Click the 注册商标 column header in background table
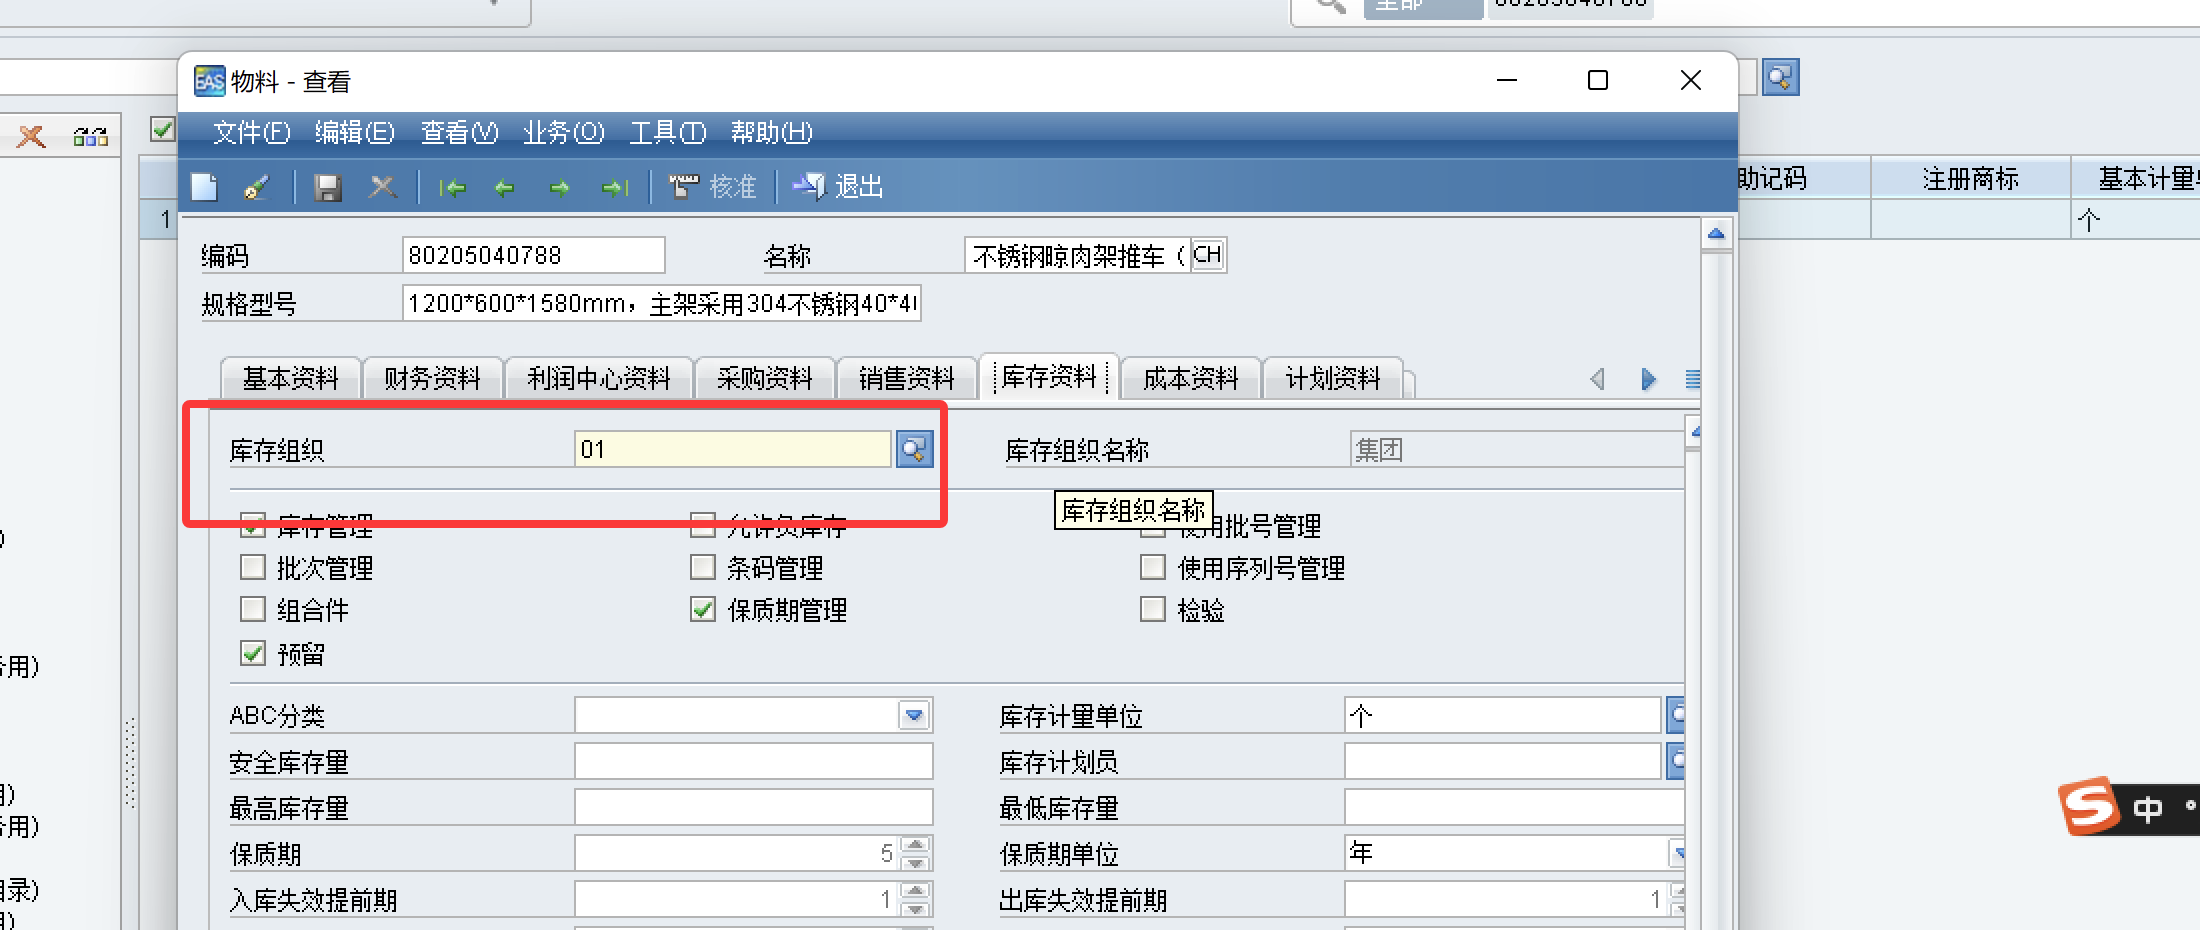Image resolution: width=2200 pixels, height=930 pixels. click(x=1970, y=178)
